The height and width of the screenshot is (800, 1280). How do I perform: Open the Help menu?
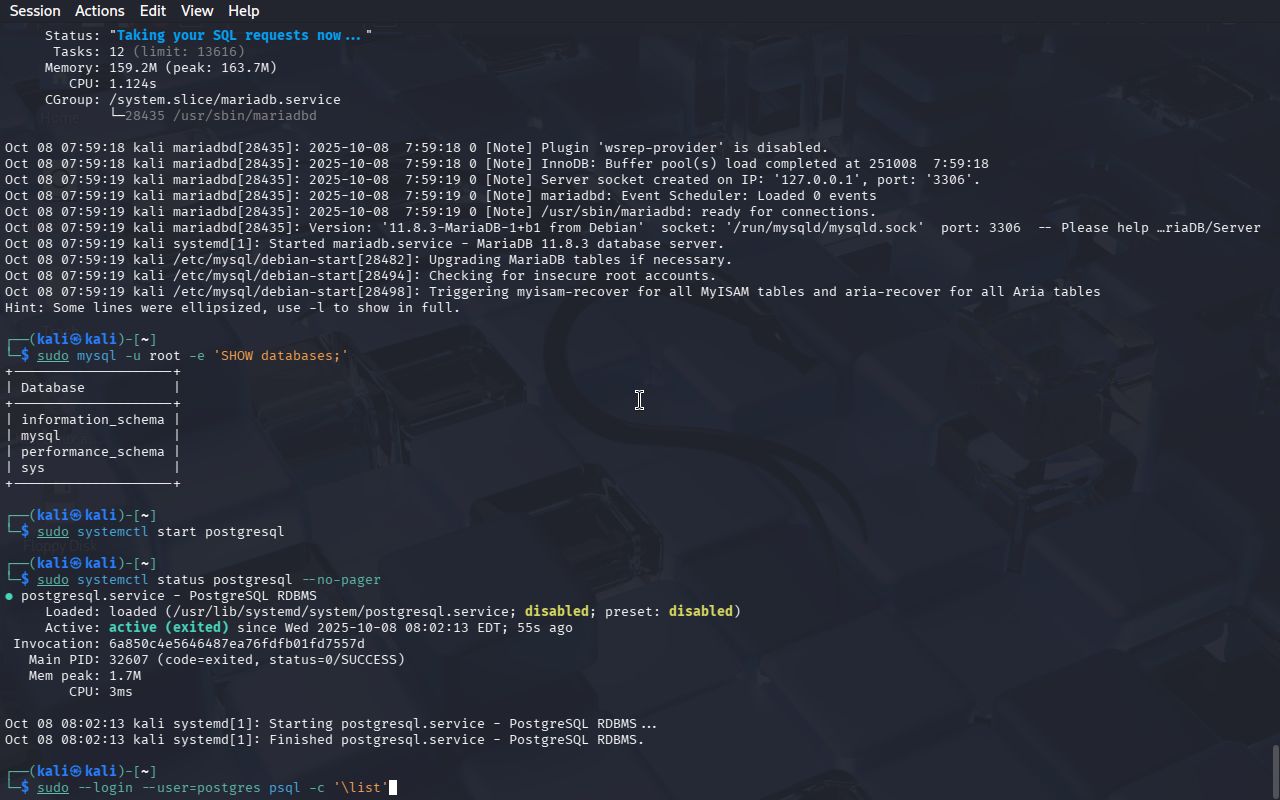point(243,11)
